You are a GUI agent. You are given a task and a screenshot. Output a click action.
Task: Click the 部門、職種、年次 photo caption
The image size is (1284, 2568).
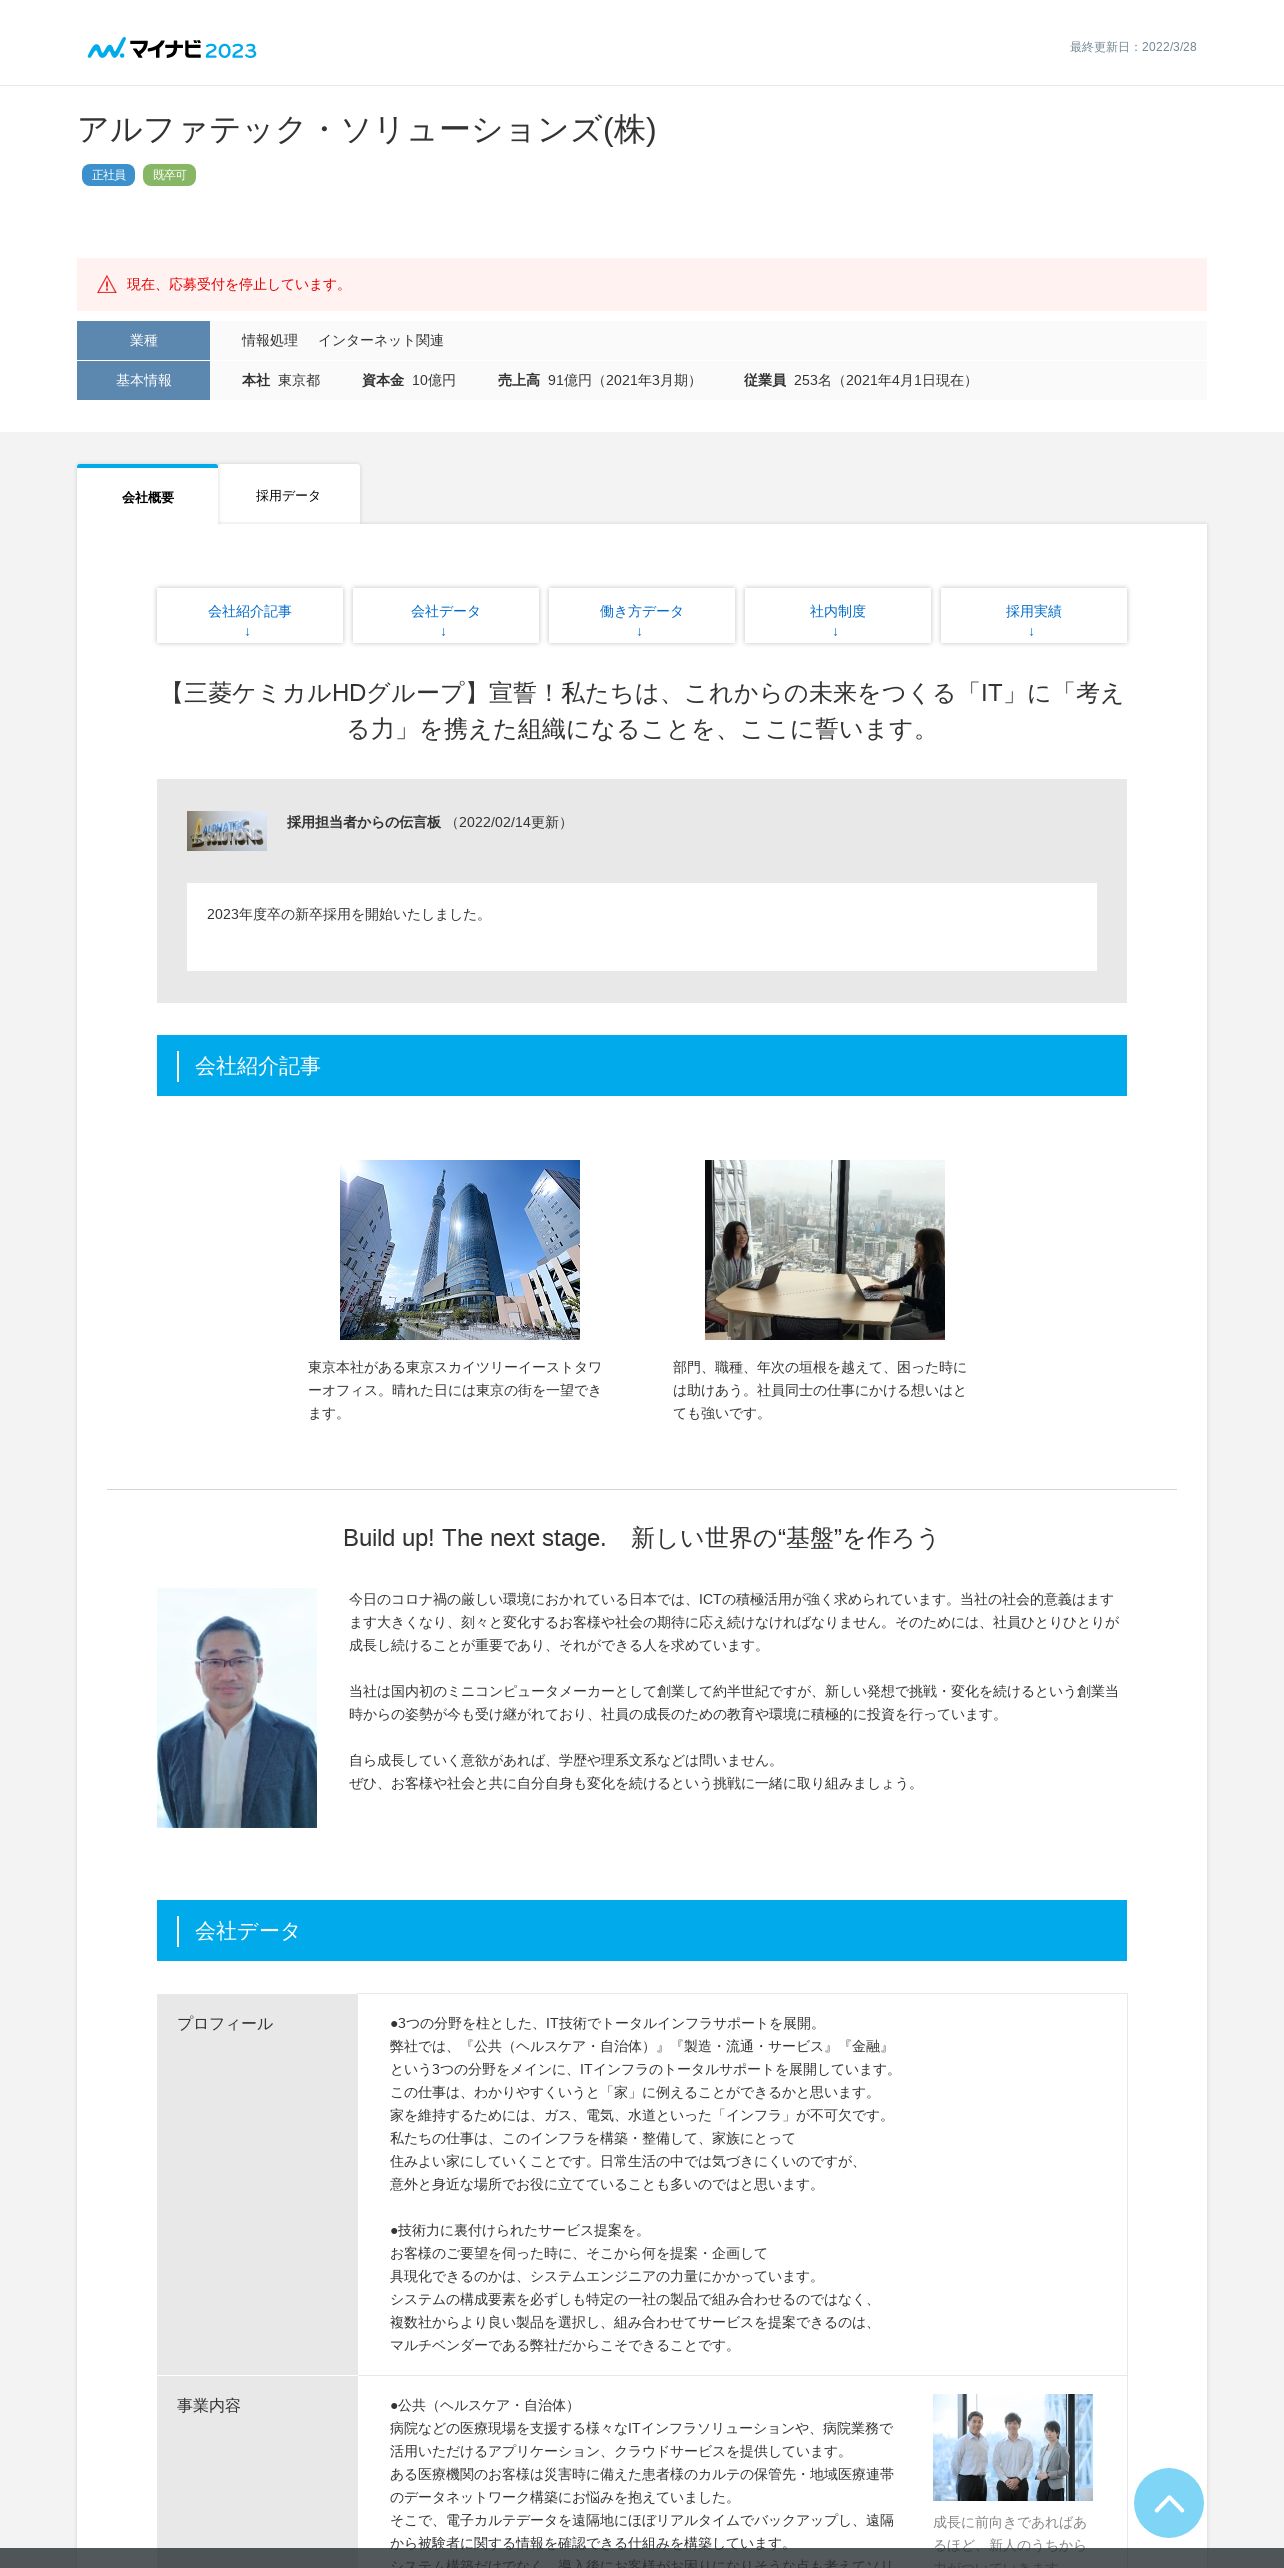tap(820, 1390)
